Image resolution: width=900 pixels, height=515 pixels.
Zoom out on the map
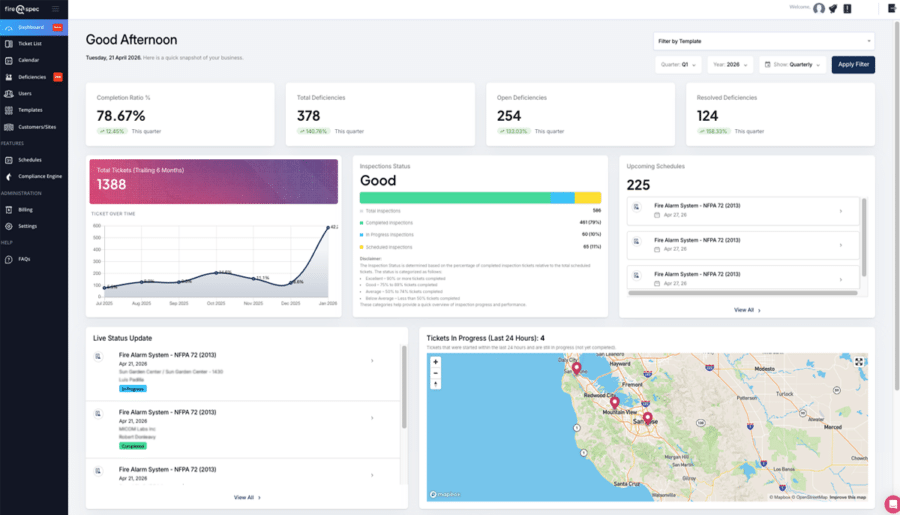point(435,373)
